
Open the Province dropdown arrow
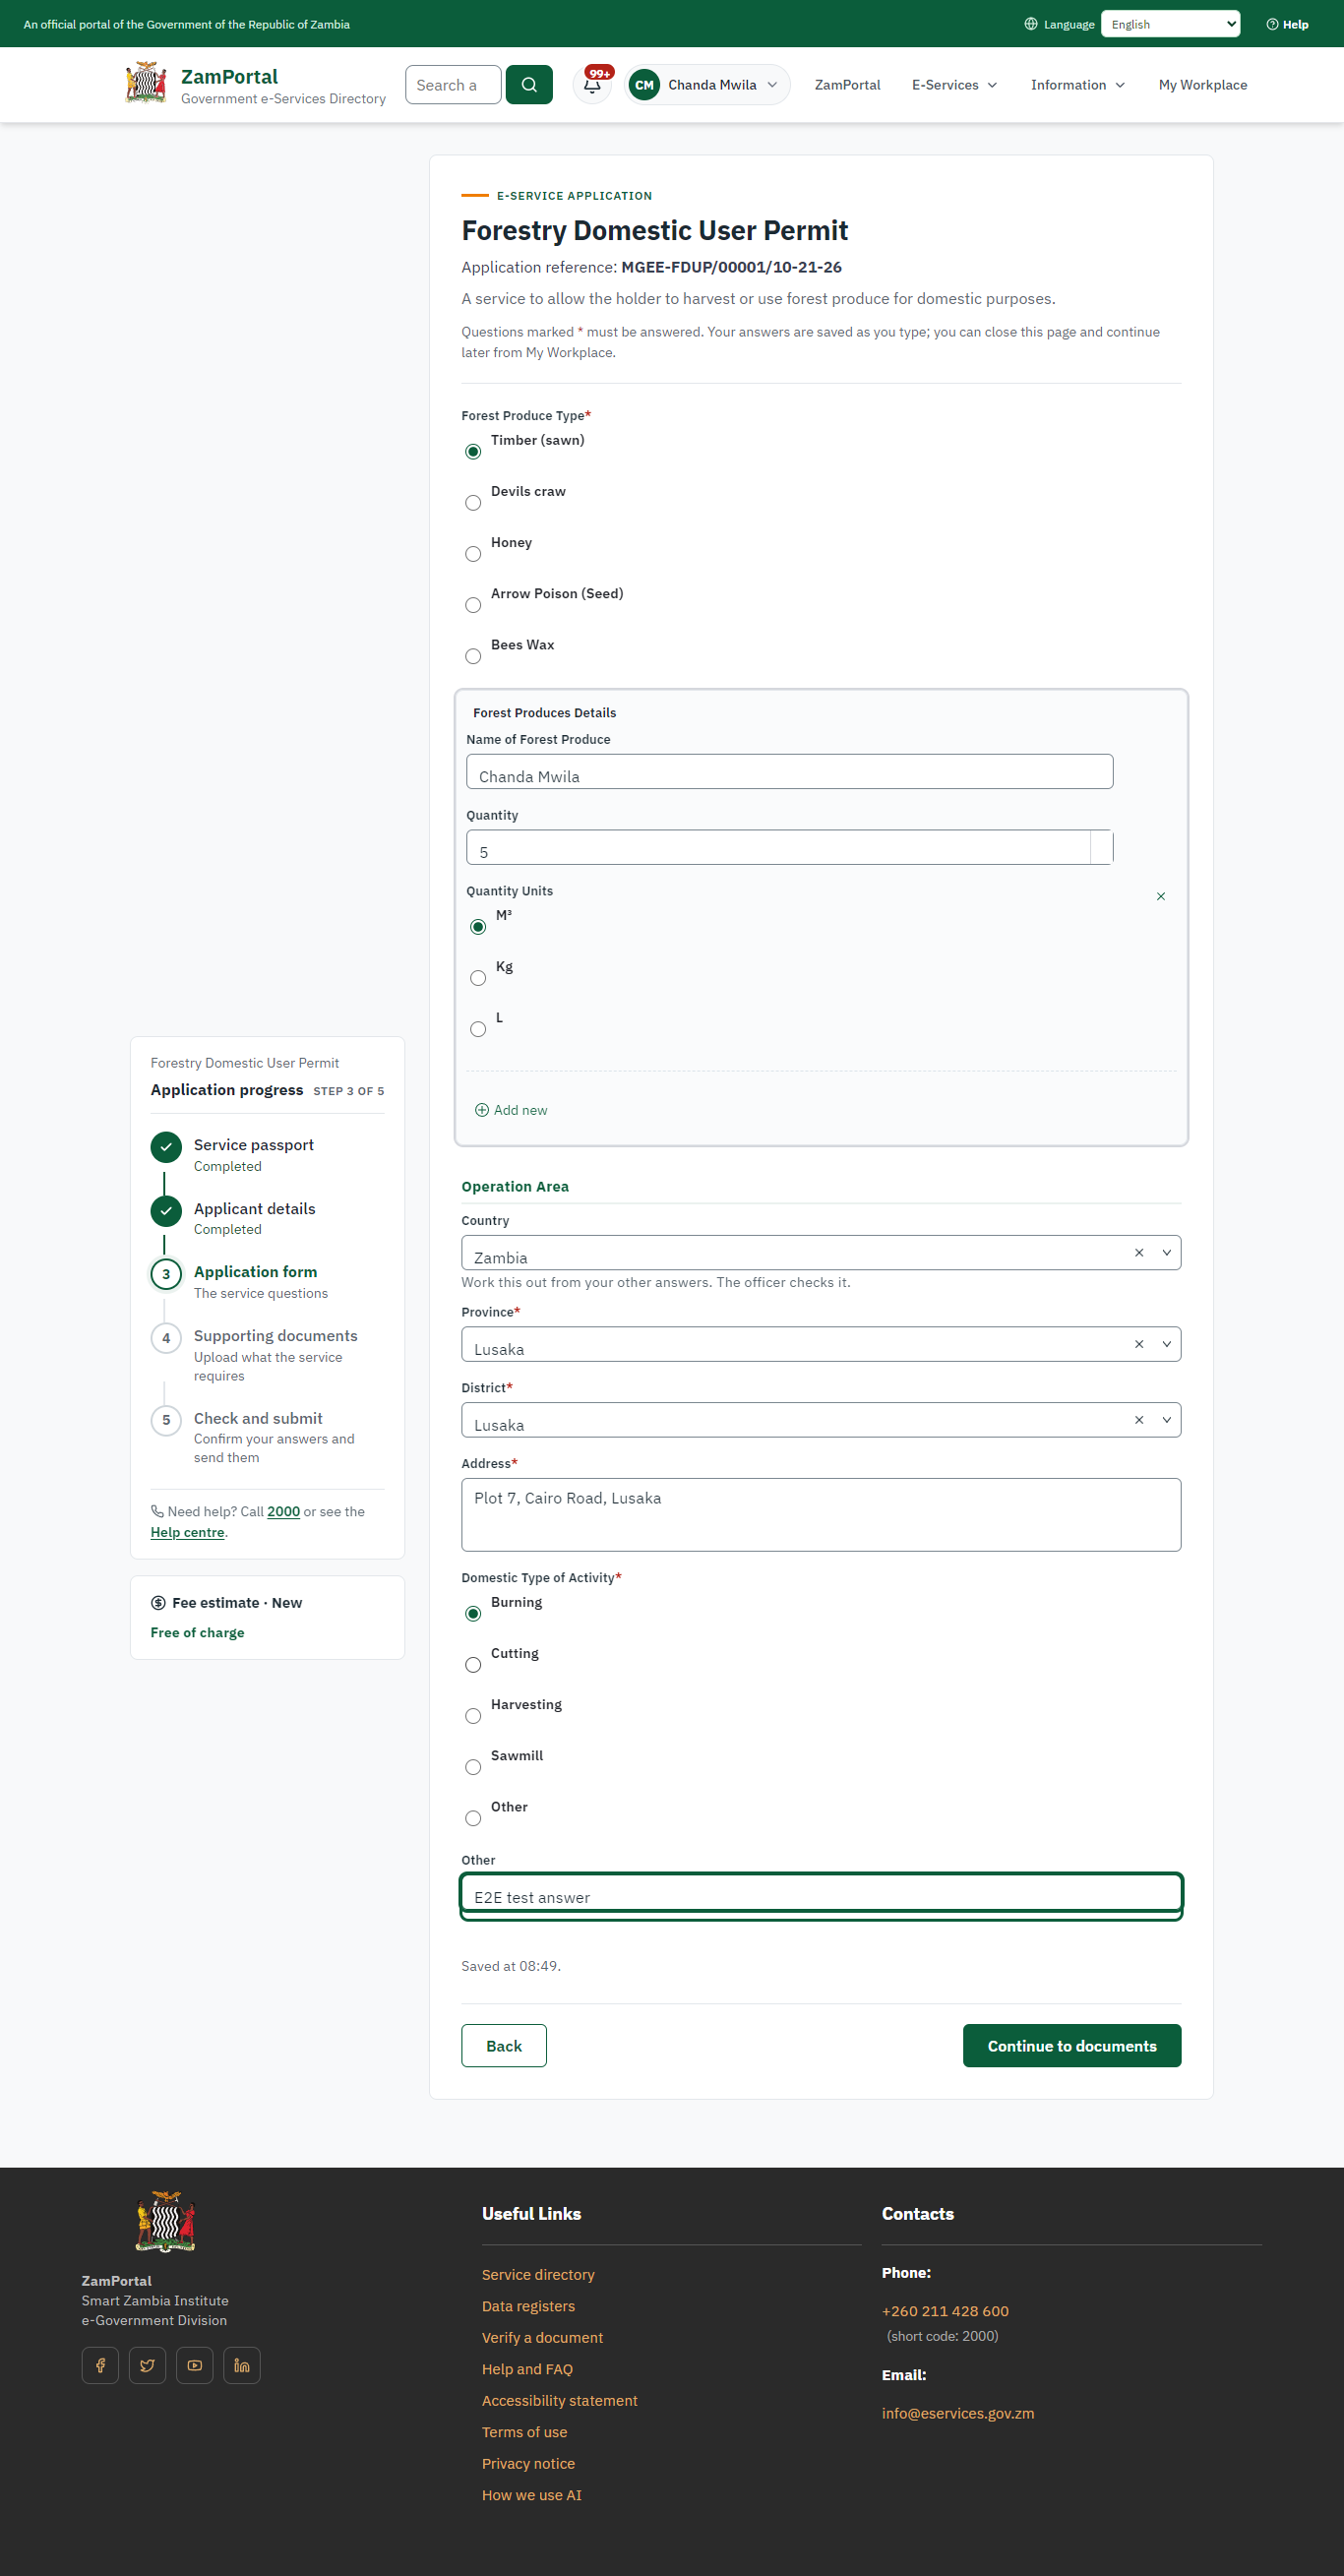[1166, 1344]
